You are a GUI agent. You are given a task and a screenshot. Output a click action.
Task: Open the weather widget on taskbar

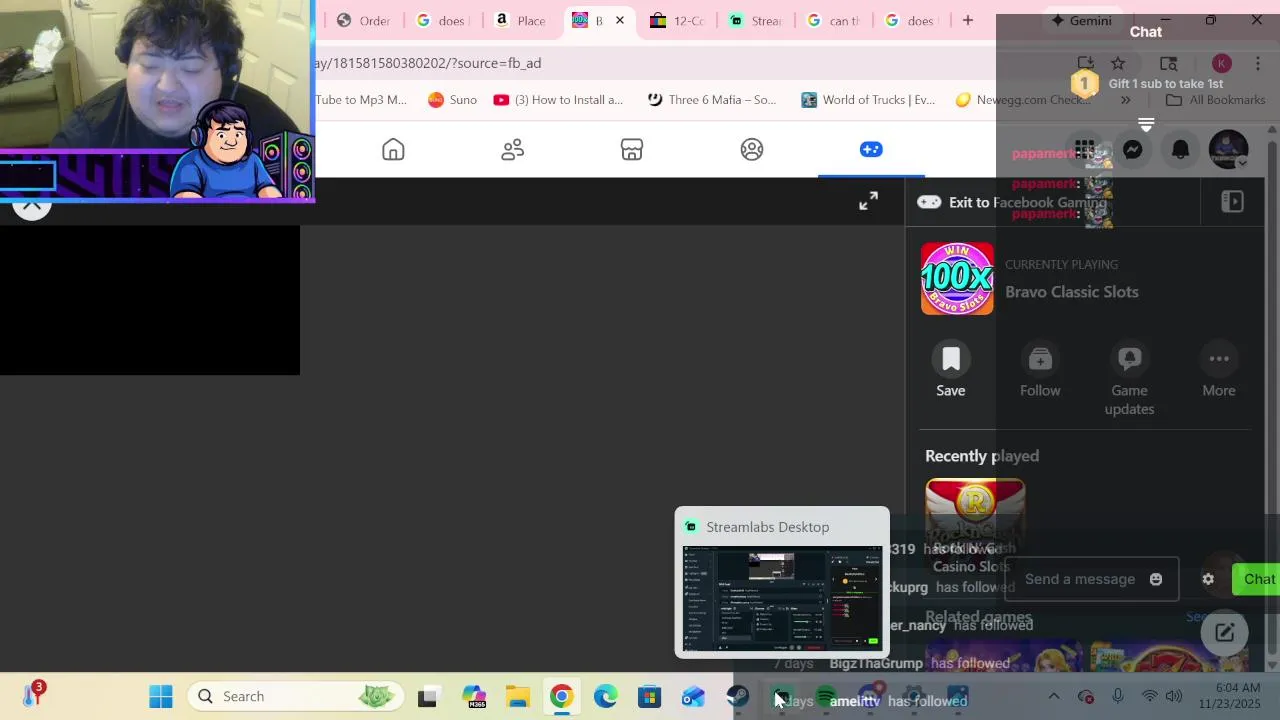tap(32, 694)
